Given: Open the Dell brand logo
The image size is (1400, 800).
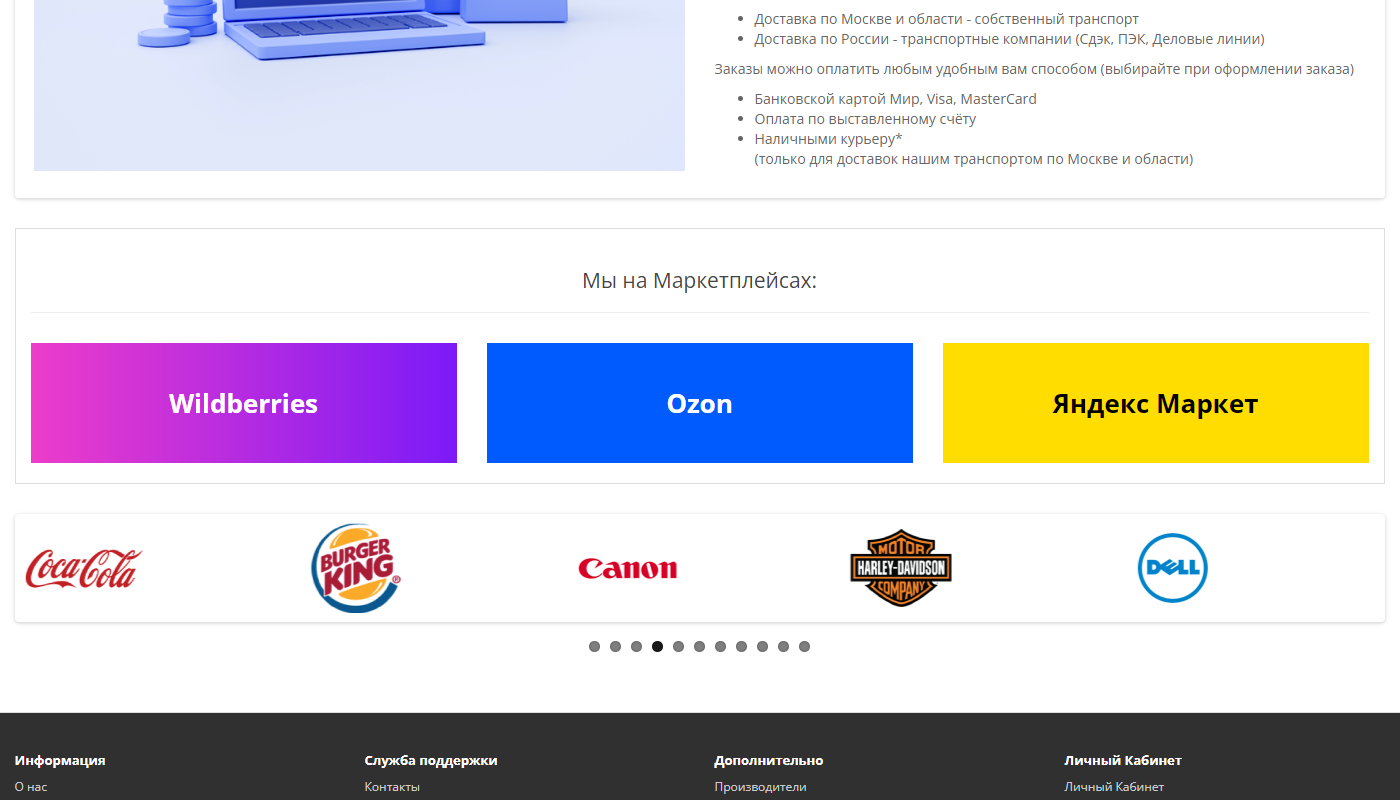Looking at the screenshot, I should pos(1172,568).
